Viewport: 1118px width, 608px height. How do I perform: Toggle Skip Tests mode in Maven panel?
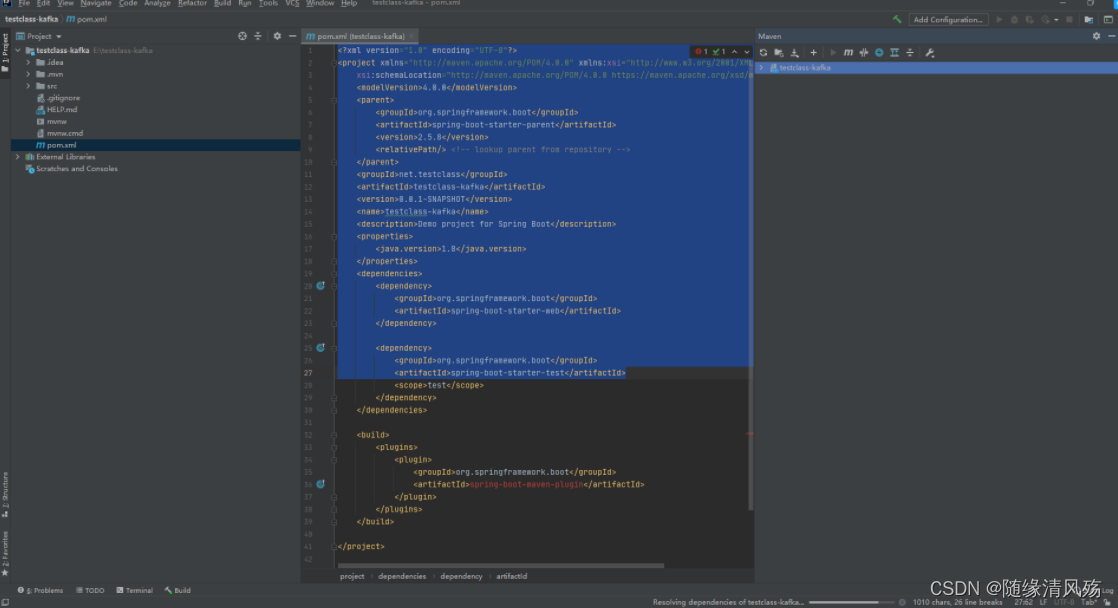coord(879,53)
